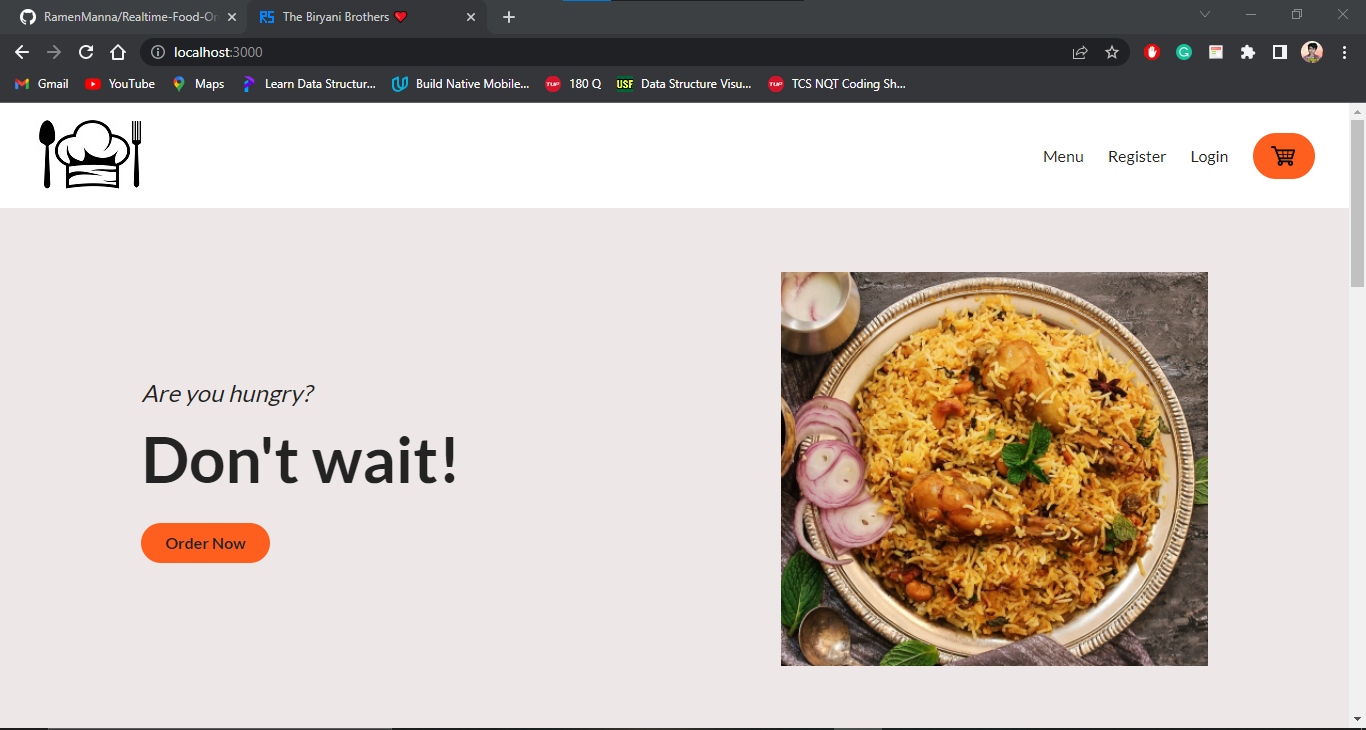Viewport: 1366px width, 730px height.
Task: Open the YouTube bookmark
Action: pyautogui.click(x=119, y=84)
